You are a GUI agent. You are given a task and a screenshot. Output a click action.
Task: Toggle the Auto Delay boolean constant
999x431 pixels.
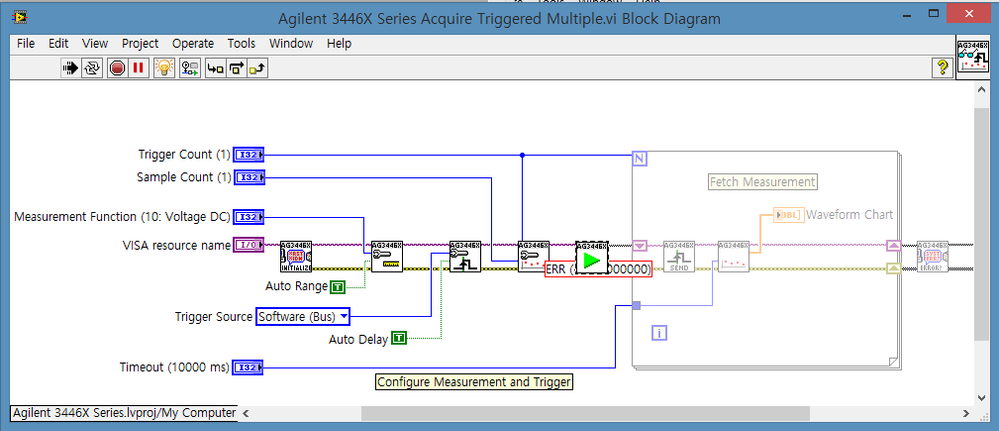point(399,338)
